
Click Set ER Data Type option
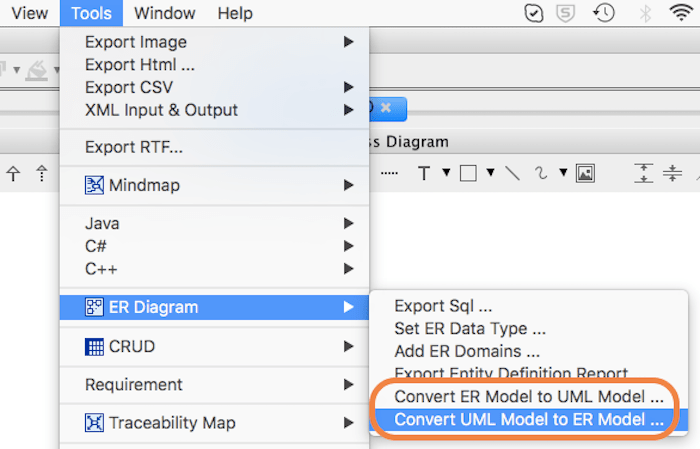pos(469,329)
